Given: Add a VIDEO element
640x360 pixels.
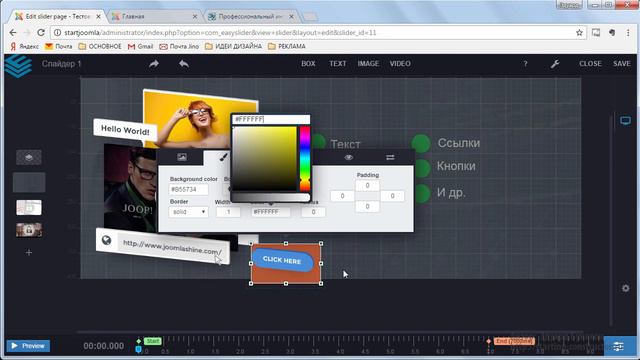Looking at the screenshot, I should click(x=400, y=64).
